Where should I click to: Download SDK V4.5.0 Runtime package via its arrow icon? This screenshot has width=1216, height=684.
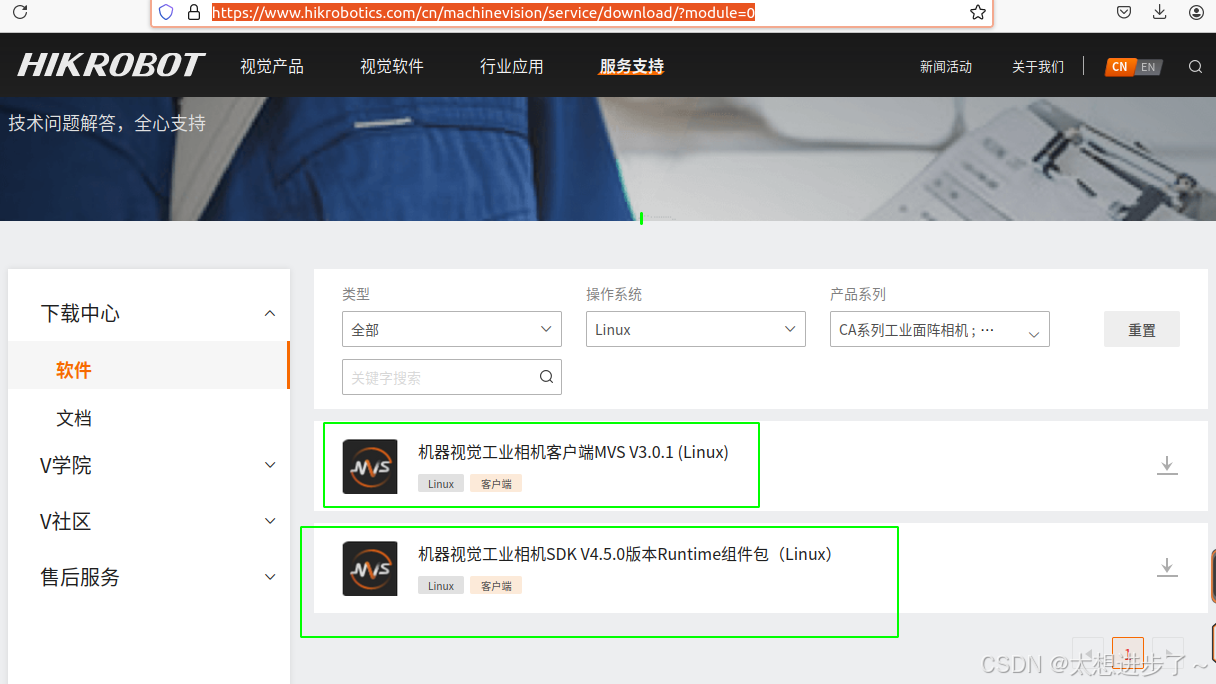(x=1167, y=567)
